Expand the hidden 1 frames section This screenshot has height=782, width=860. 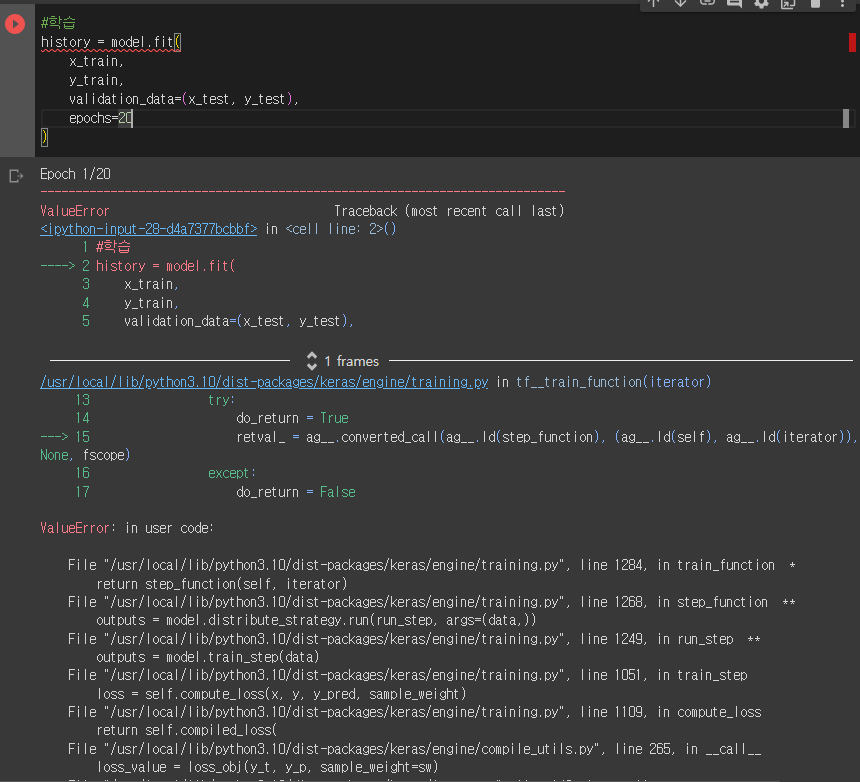[342, 361]
